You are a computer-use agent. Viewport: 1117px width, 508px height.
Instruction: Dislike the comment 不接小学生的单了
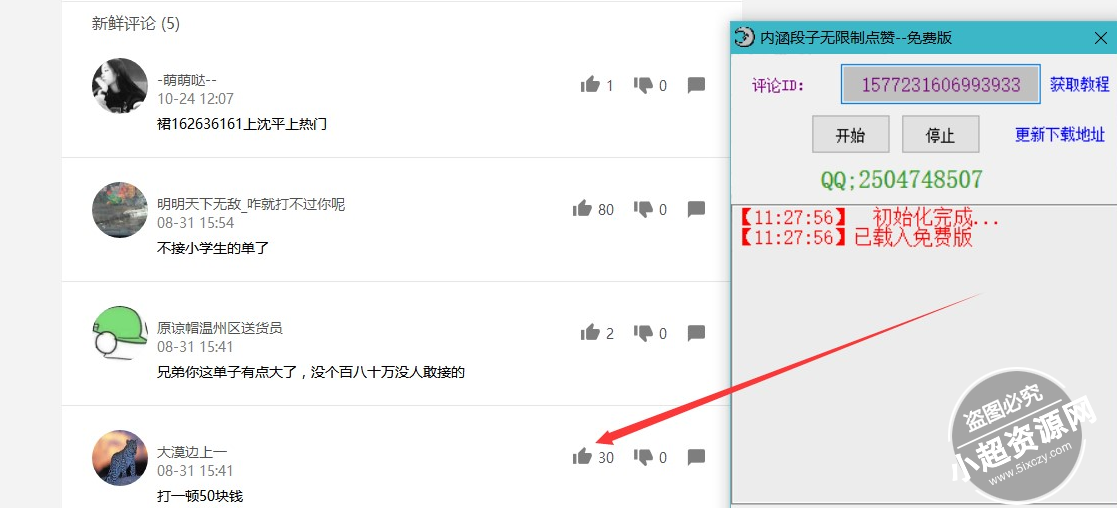643,209
